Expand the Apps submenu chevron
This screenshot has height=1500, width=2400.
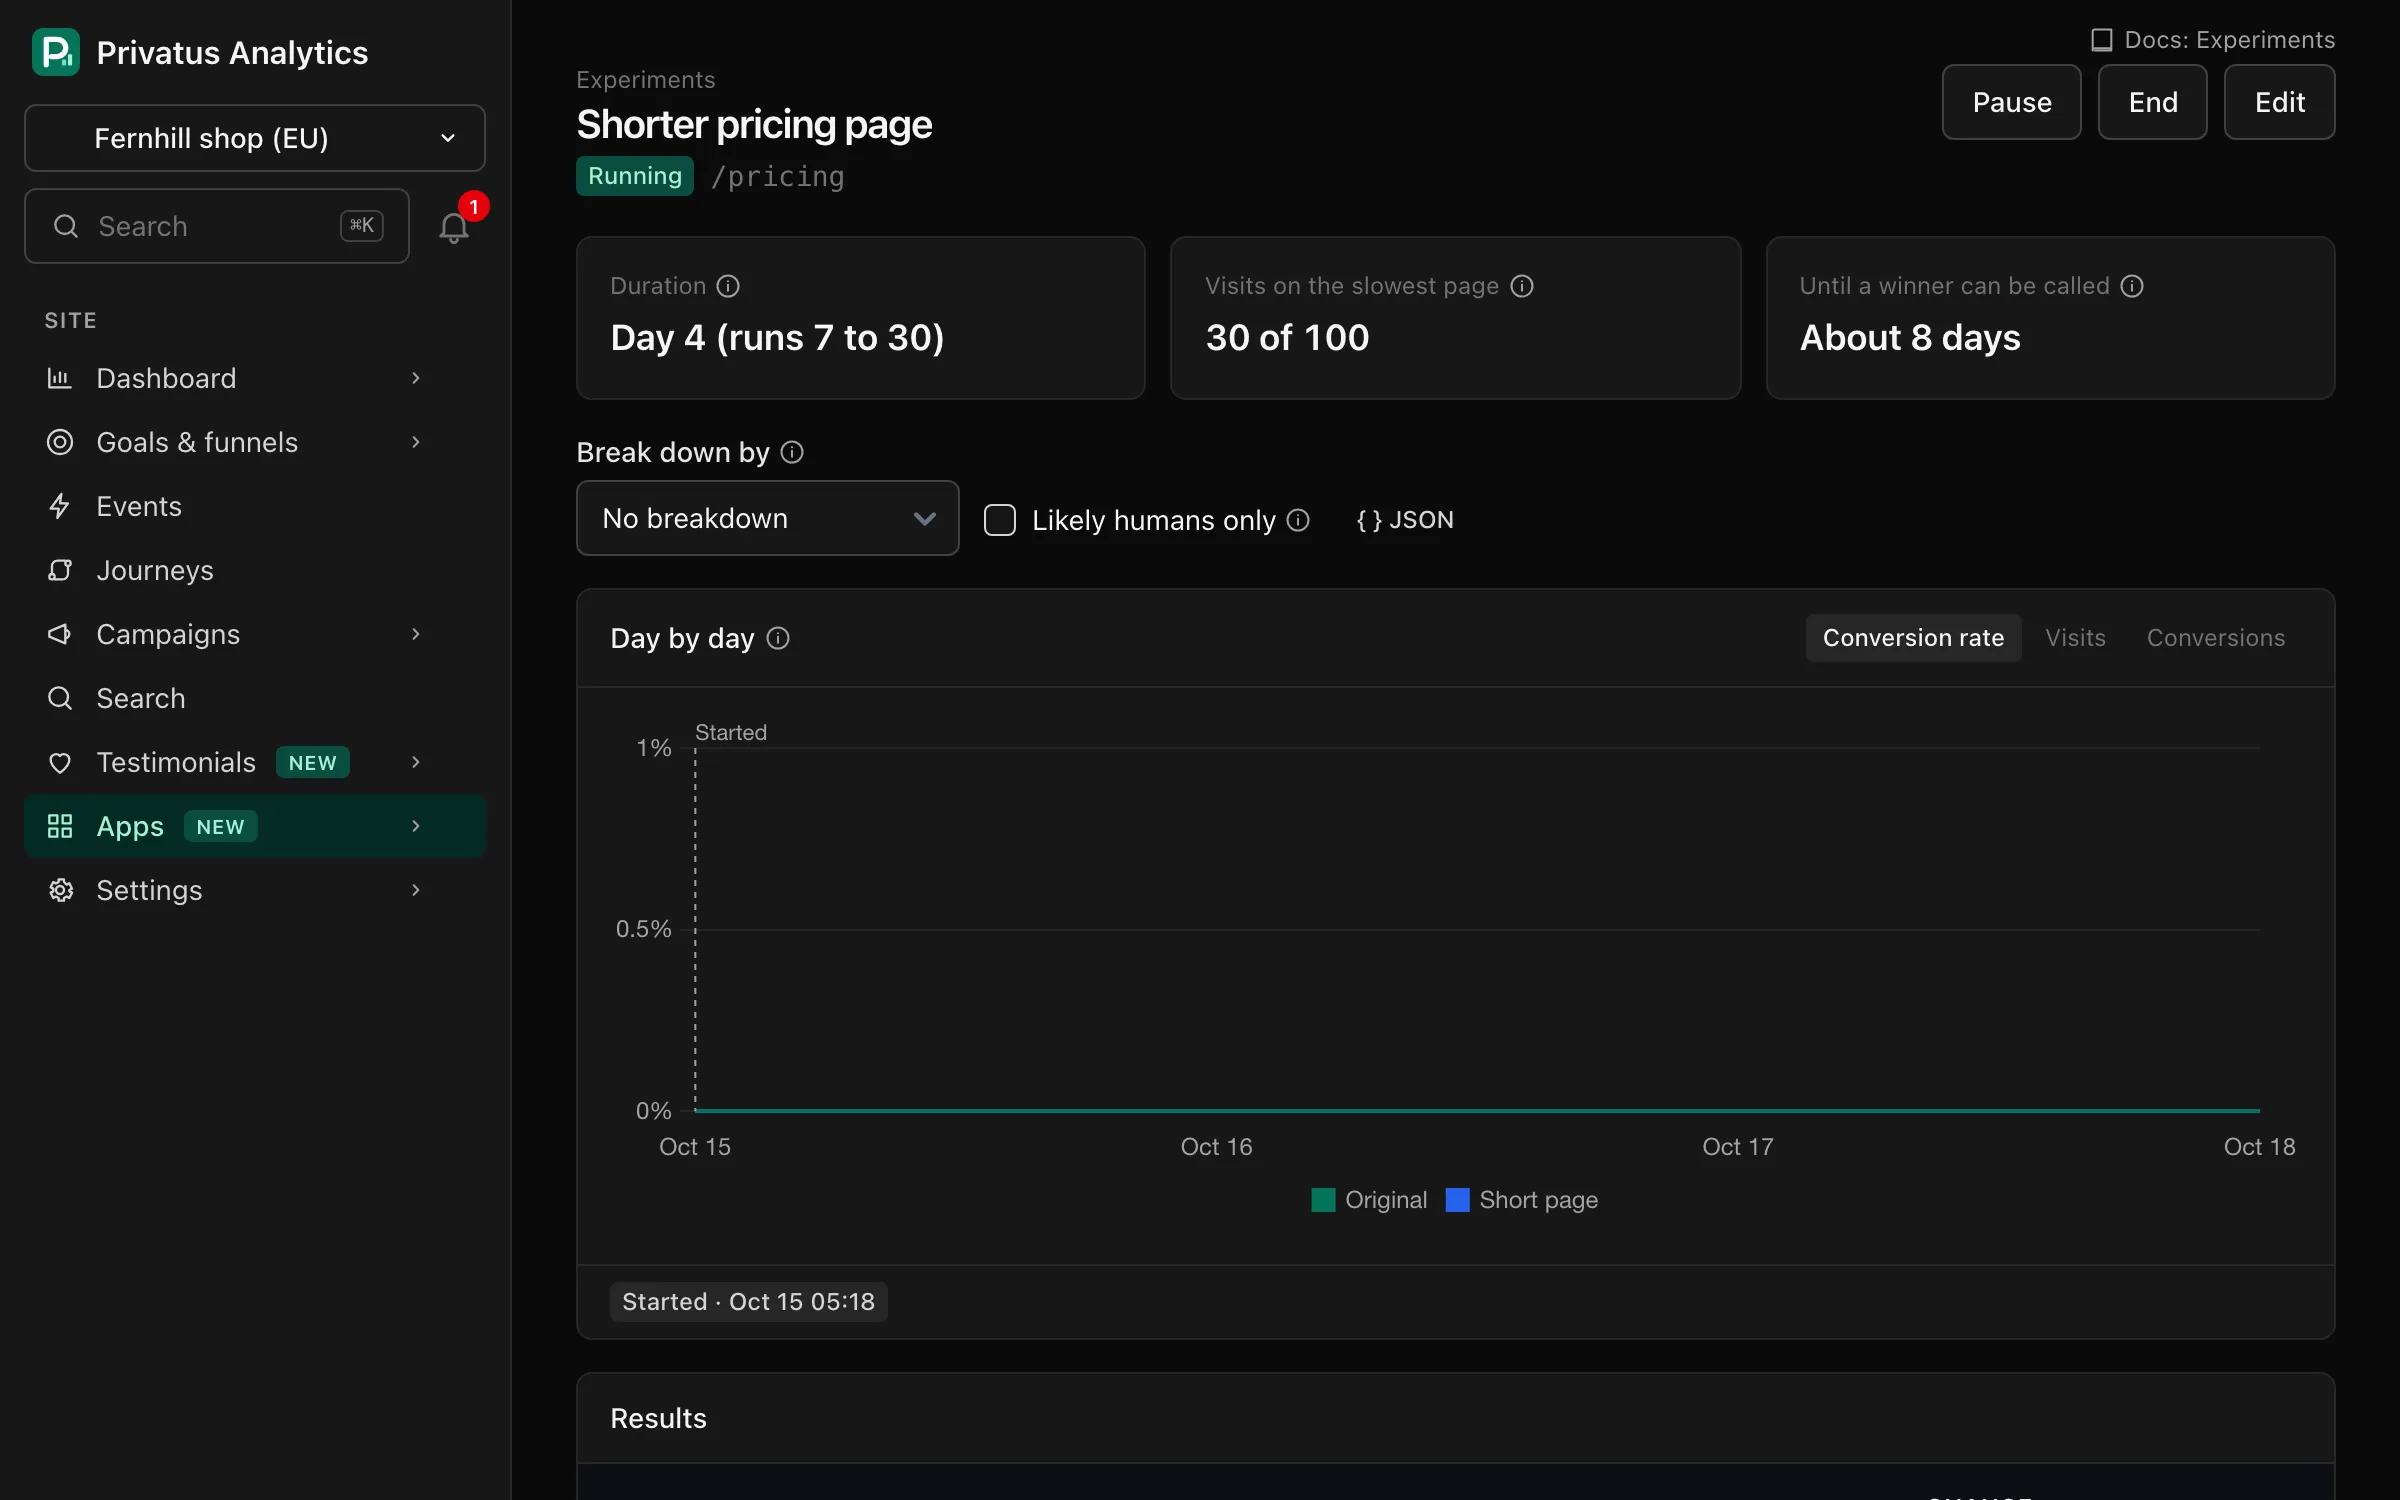[416, 826]
